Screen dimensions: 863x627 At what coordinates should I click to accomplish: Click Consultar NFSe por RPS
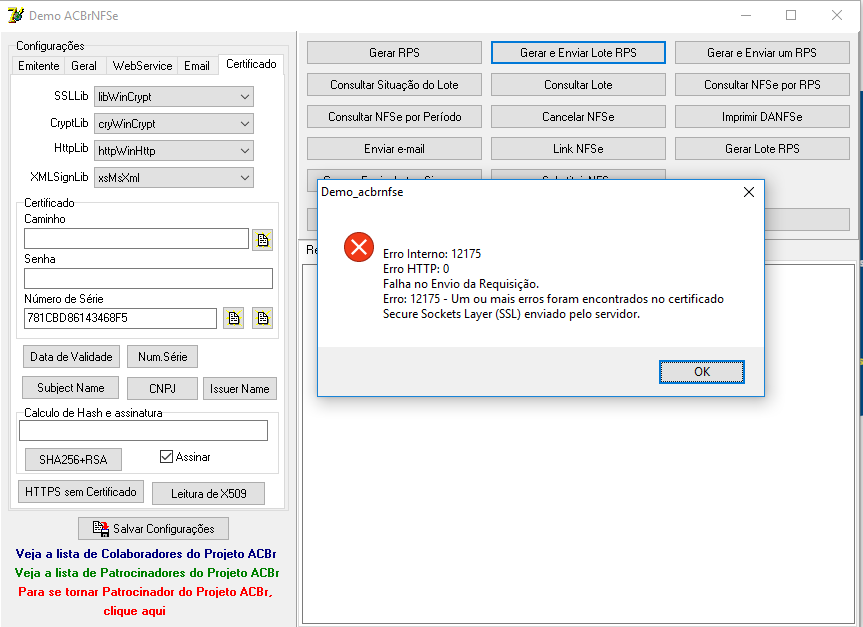point(762,85)
